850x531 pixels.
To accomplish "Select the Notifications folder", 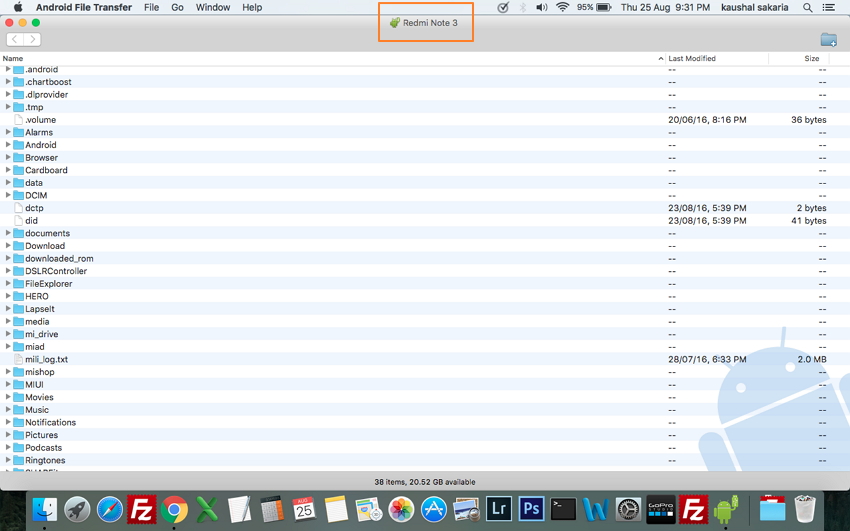I will [x=425, y=422].
